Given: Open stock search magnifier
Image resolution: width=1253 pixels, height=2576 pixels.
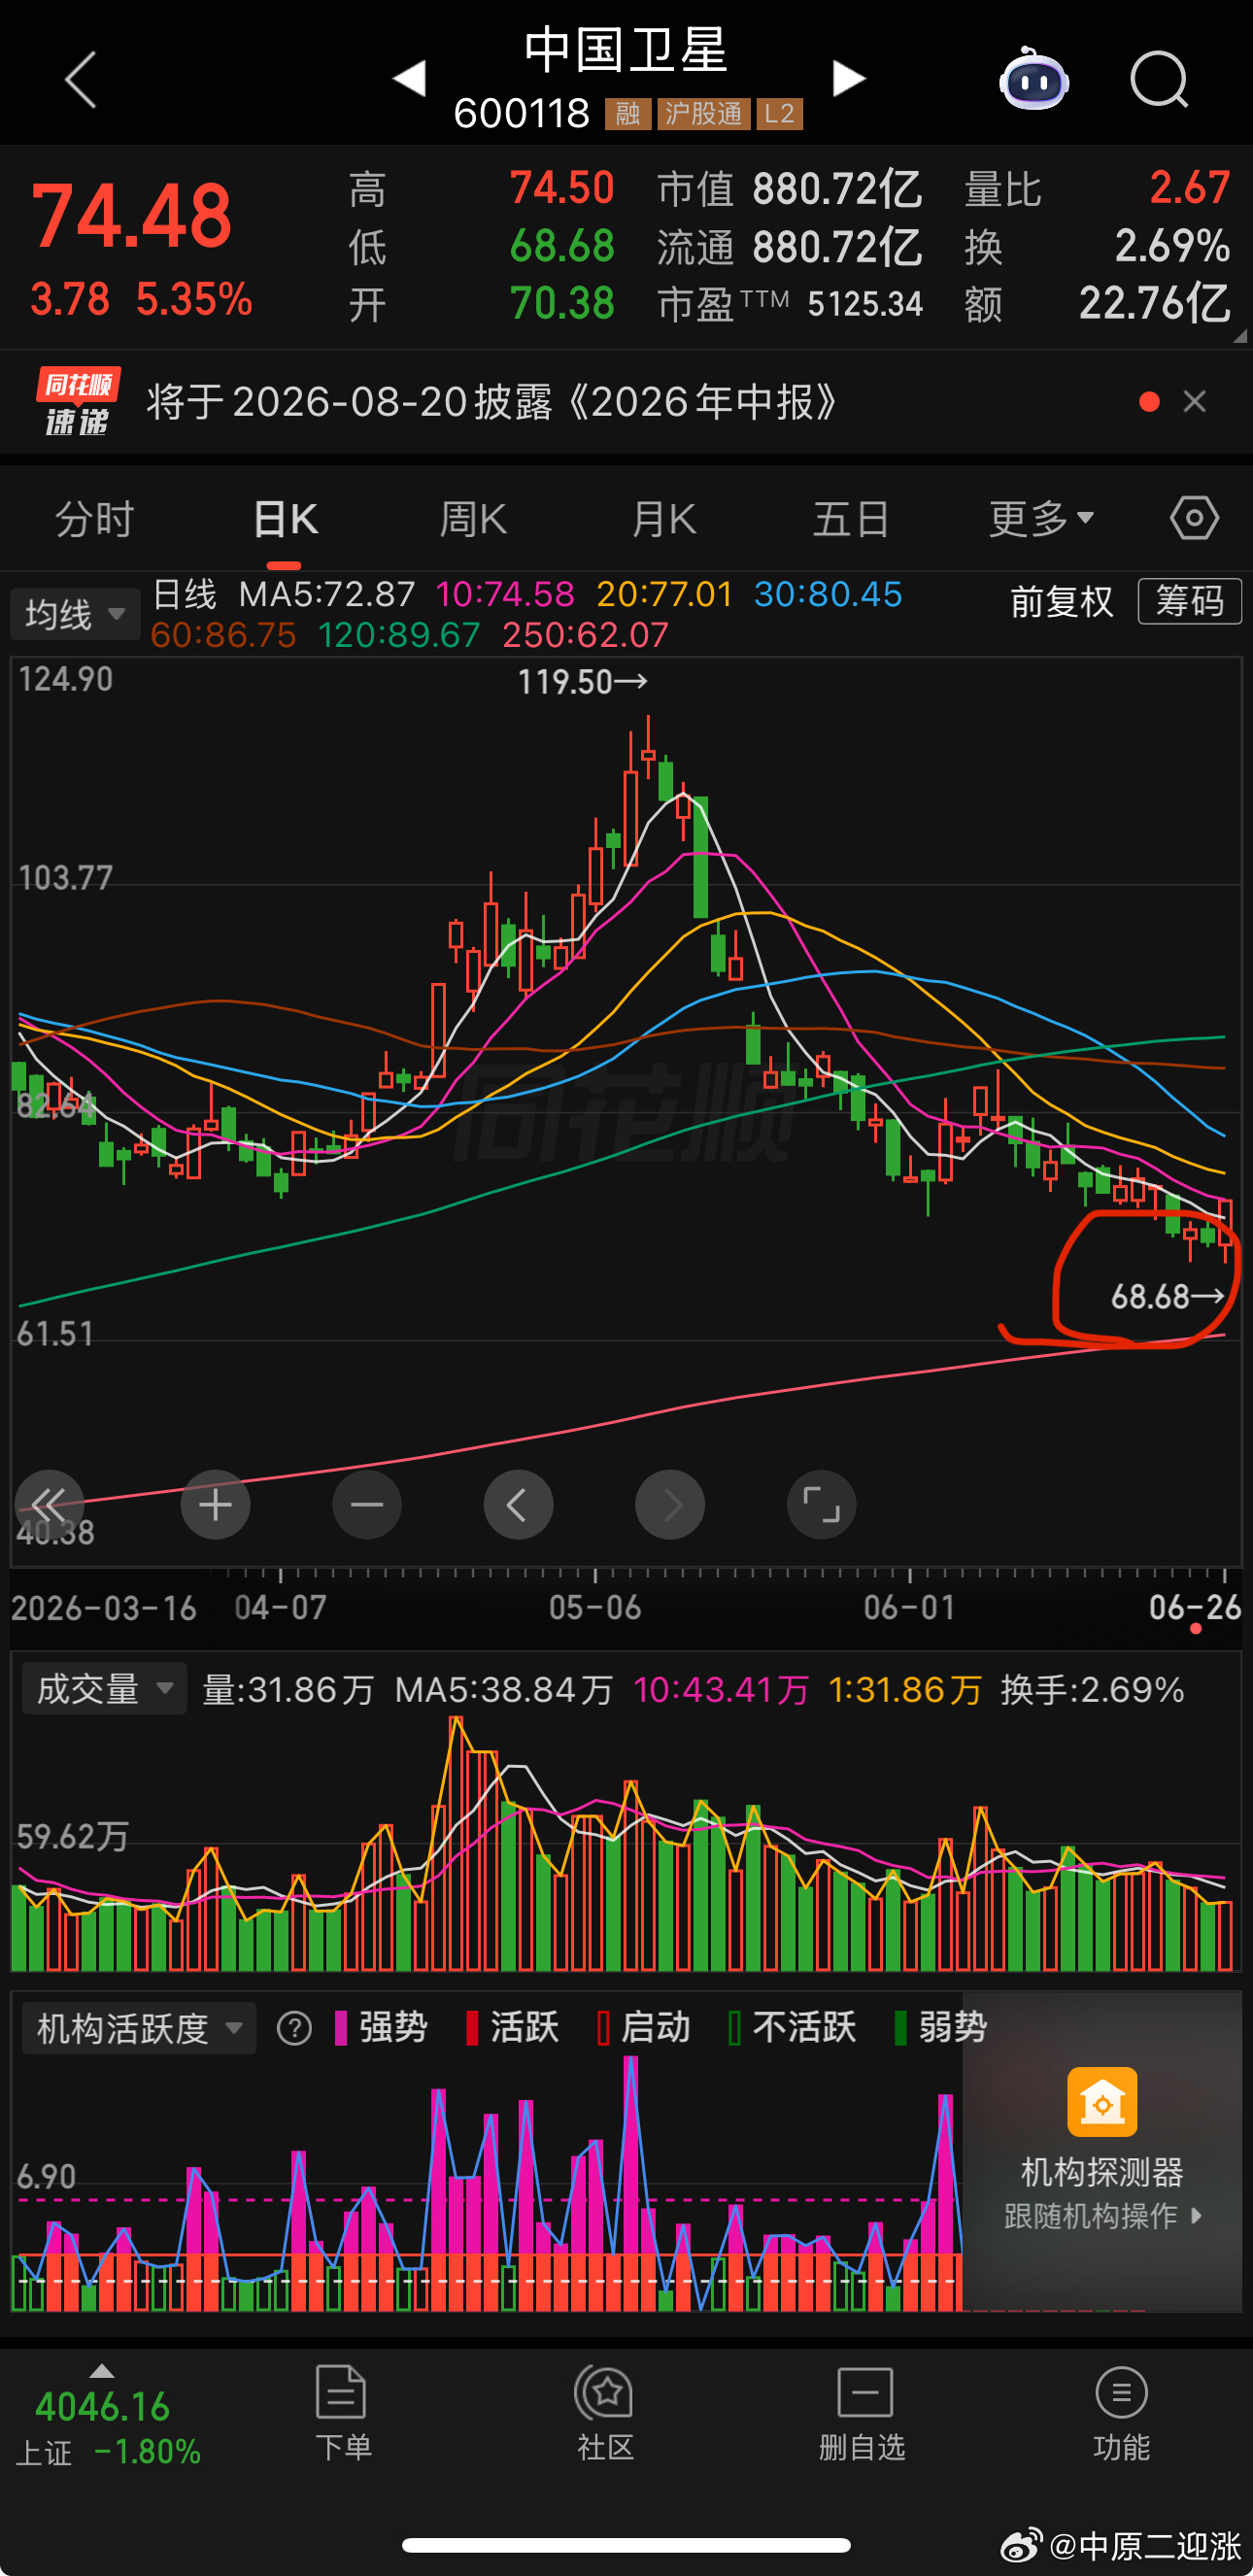Looking at the screenshot, I should (1159, 79).
